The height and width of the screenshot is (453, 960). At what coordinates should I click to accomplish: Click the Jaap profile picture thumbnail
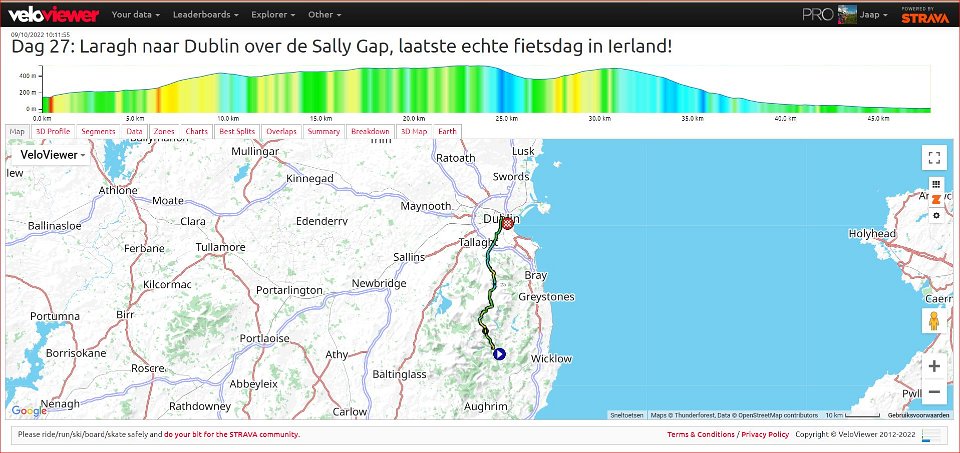pos(847,15)
